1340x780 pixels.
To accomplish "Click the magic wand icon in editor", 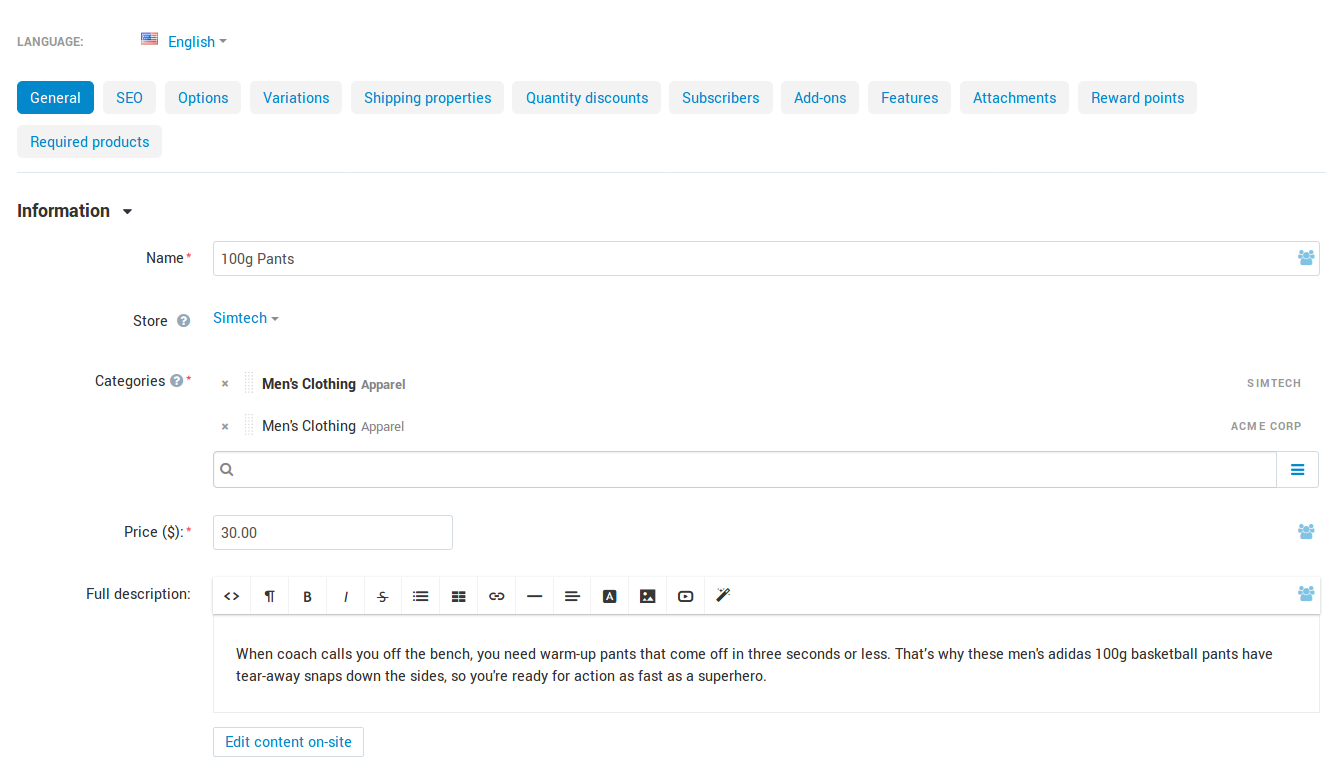I will [724, 596].
